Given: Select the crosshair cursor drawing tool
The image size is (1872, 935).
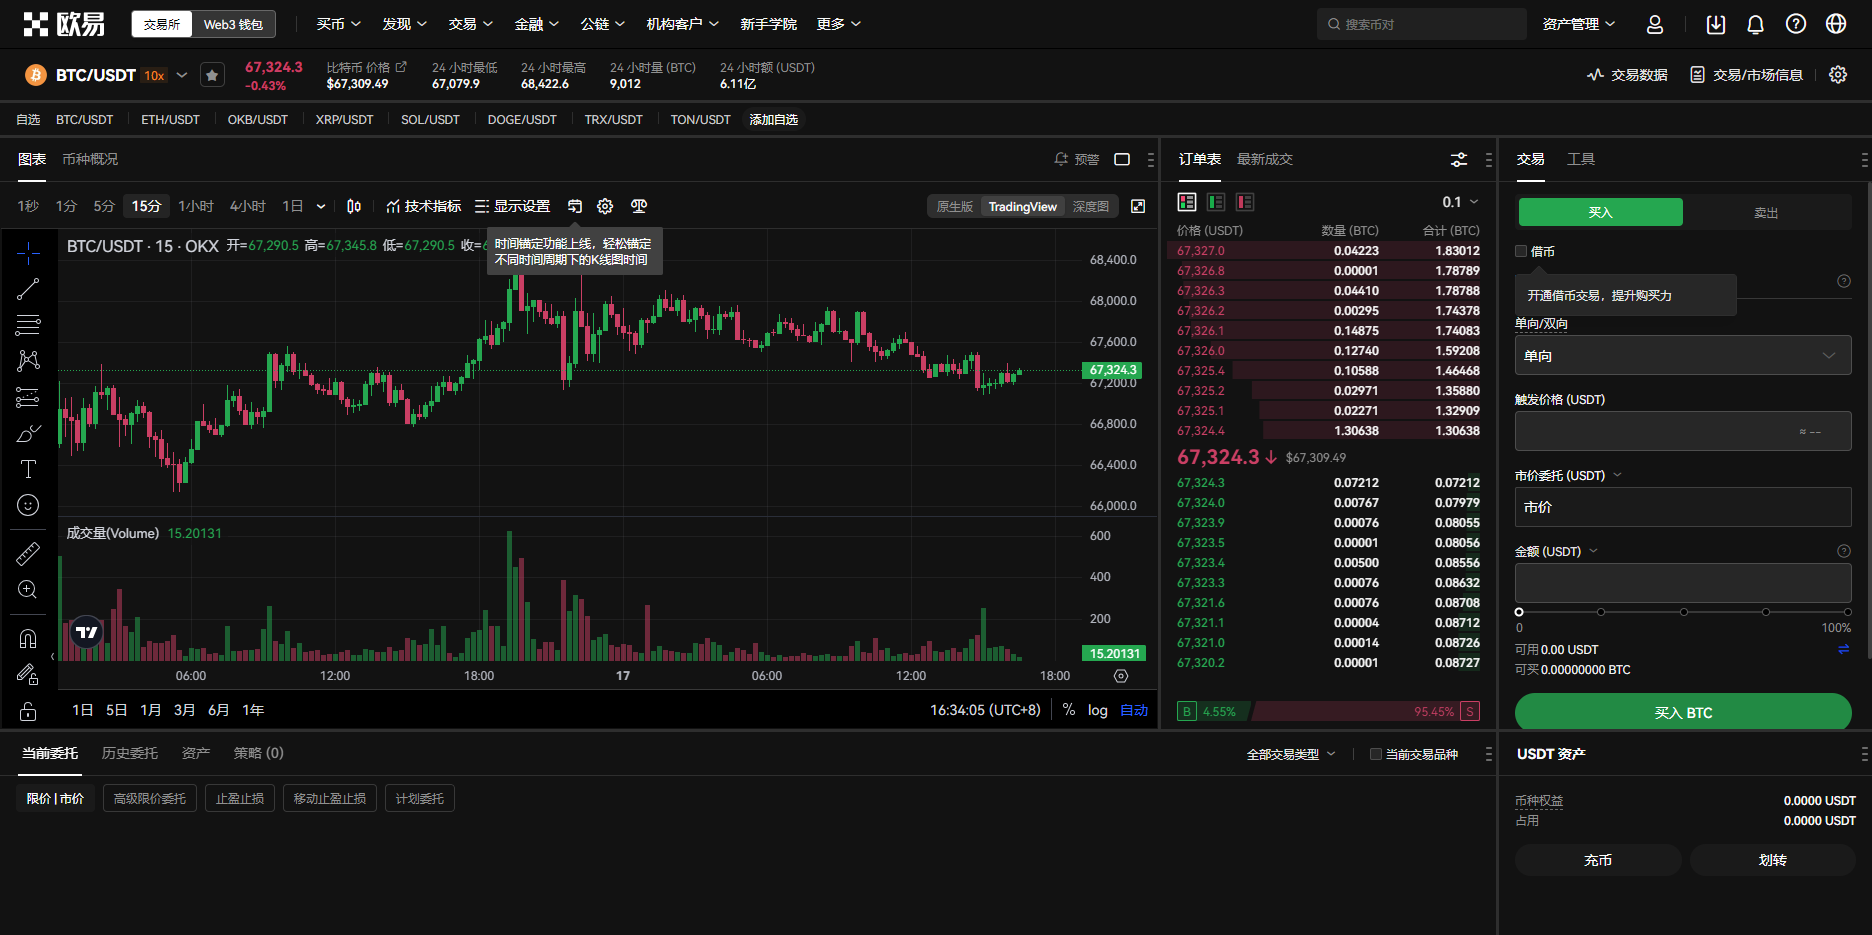Looking at the screenshot, I should 28,253.
